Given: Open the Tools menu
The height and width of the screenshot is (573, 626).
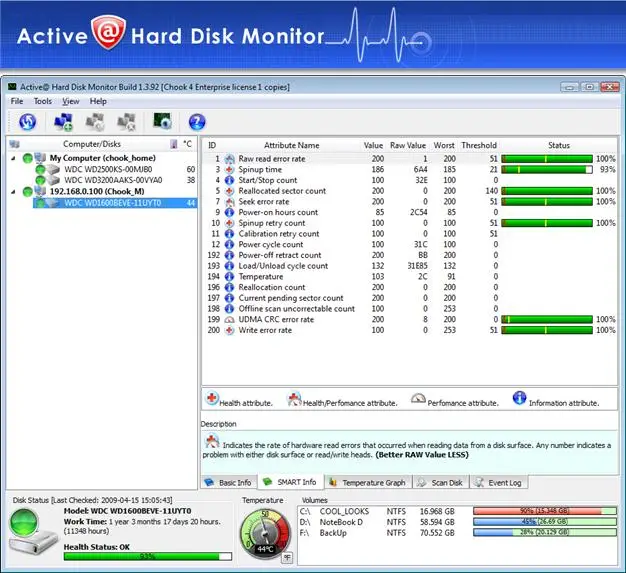Looking at the screenshot, I should [43, 101].
